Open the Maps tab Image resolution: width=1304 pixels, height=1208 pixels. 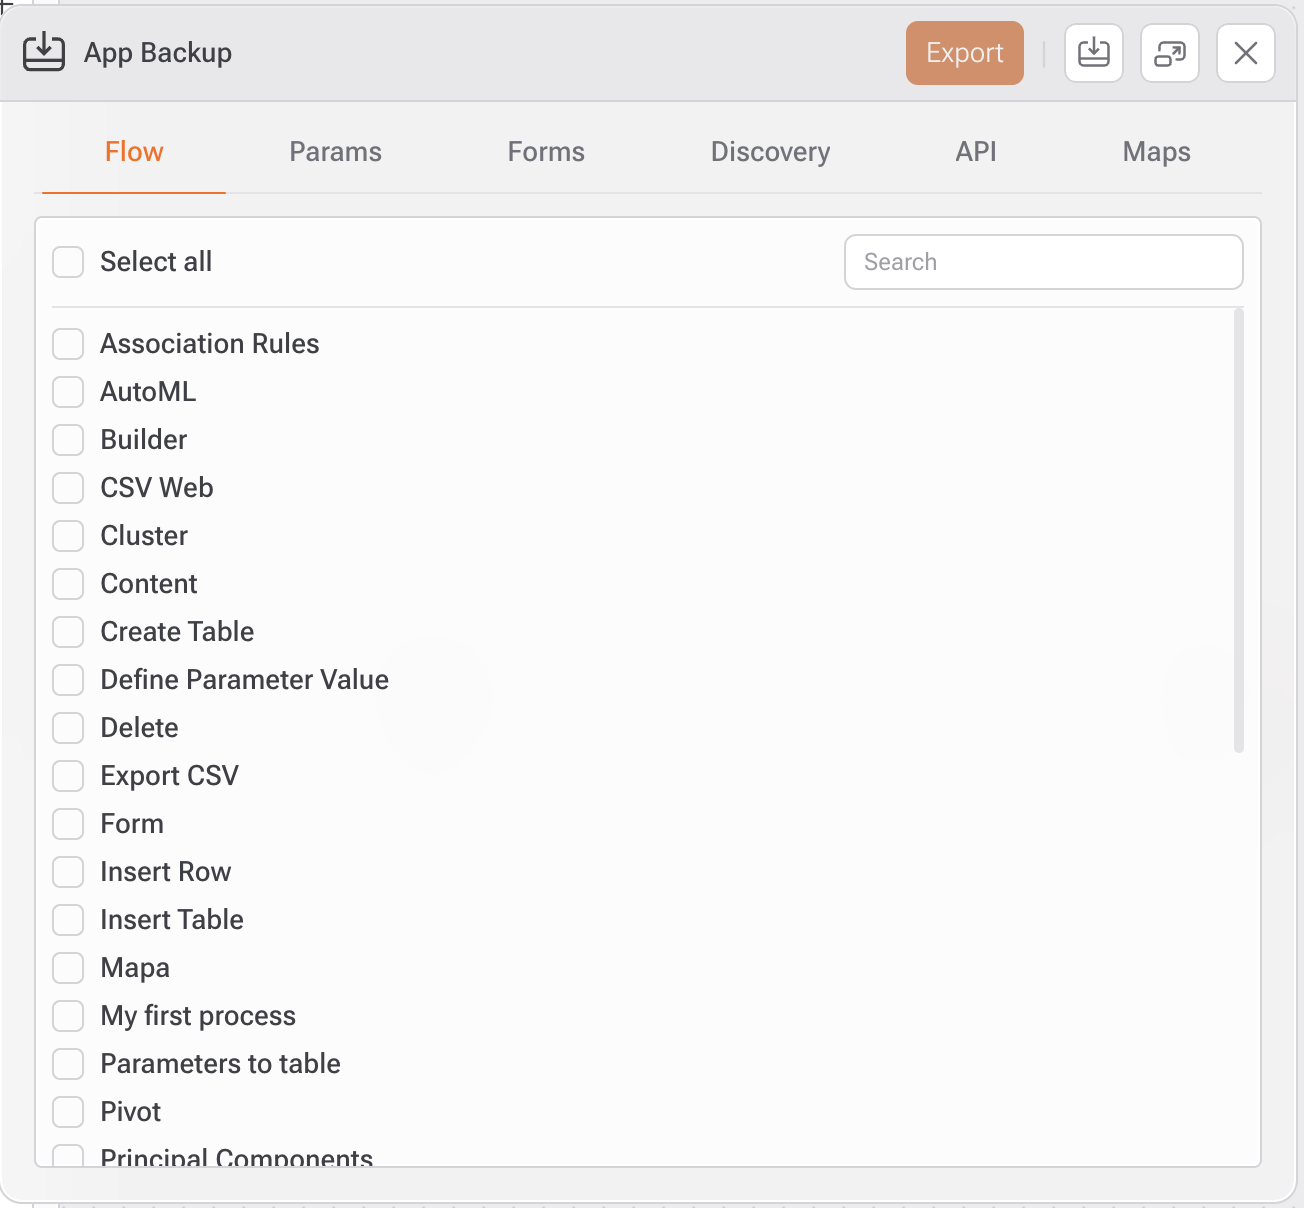[1156, 152]
